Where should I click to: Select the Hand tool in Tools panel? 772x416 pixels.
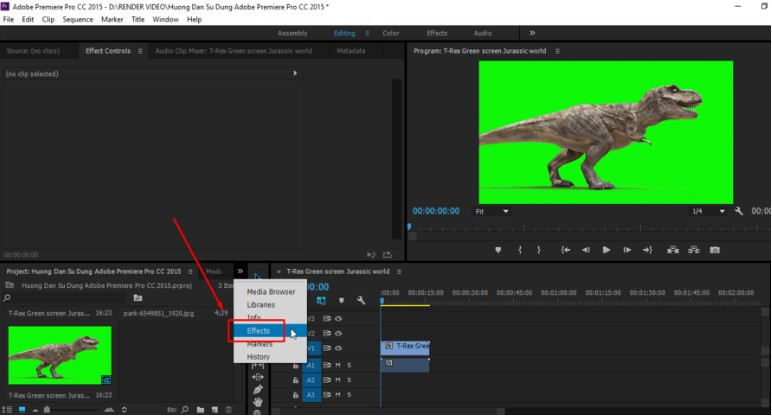point(258,402)
